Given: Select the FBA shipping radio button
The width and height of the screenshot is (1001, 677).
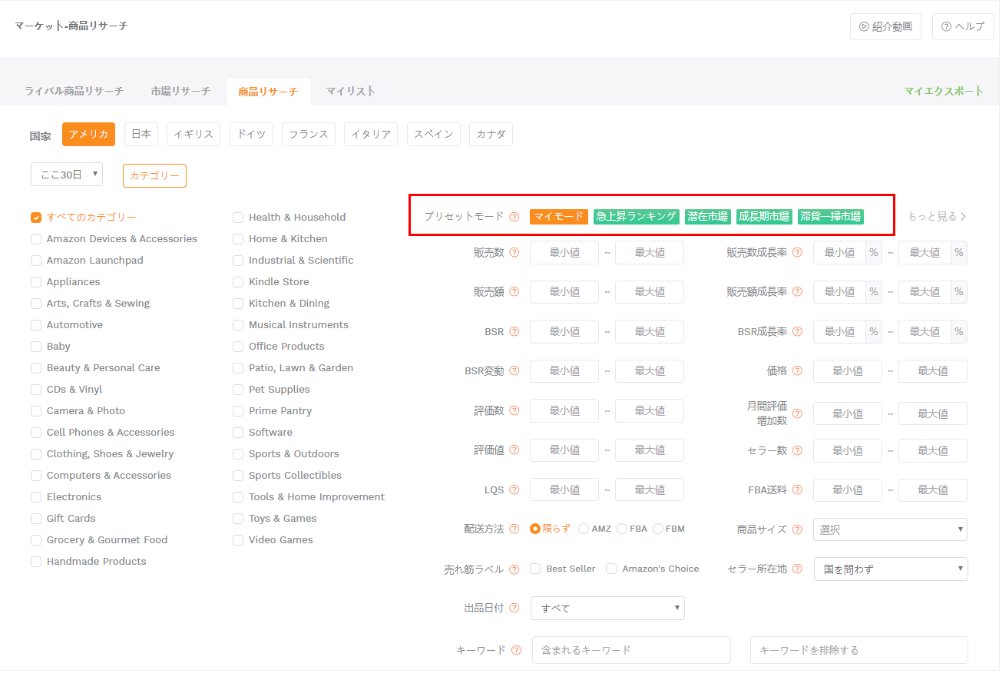Looking at the screenshot, I should tap(622, 529).
